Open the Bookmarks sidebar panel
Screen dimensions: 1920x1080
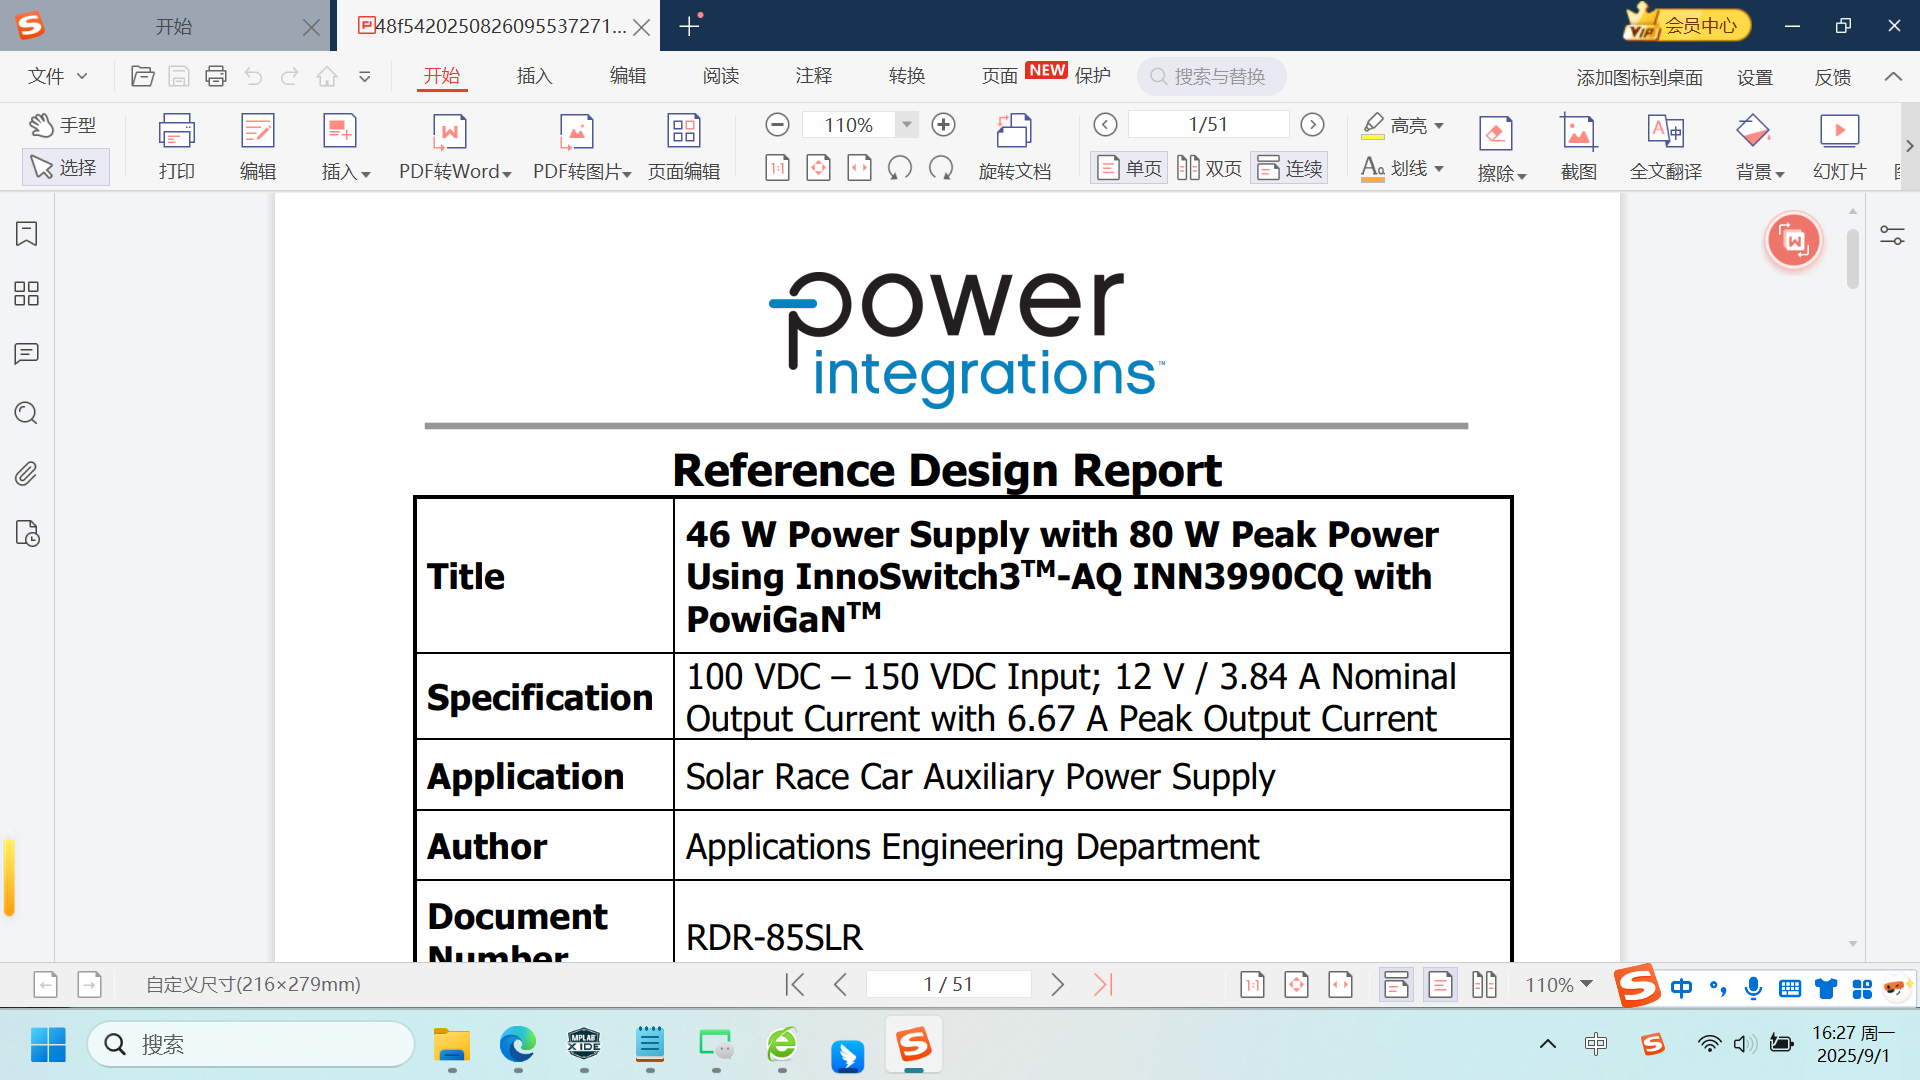coord(27,234)
